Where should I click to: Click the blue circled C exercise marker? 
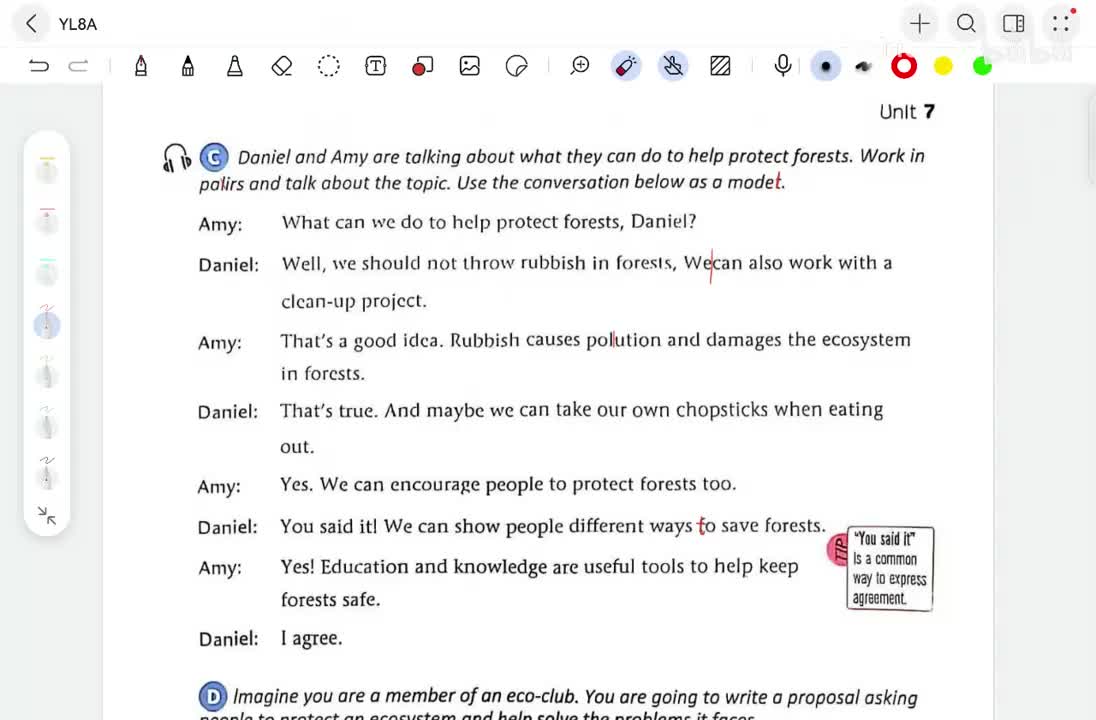coord(215,157)
